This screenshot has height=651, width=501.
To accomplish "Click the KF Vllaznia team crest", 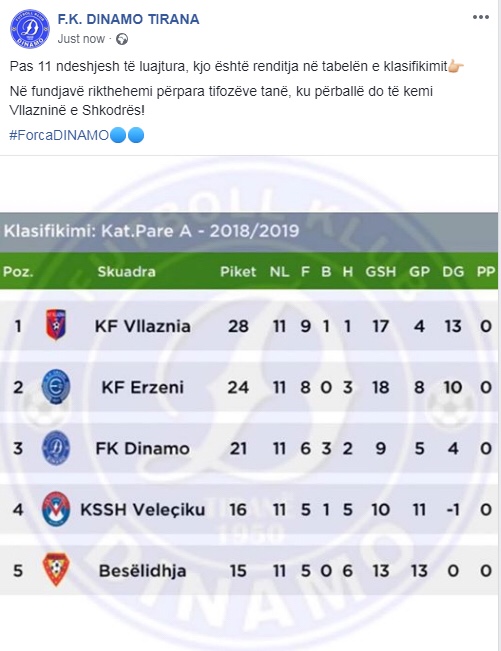I will coord(56,325).
